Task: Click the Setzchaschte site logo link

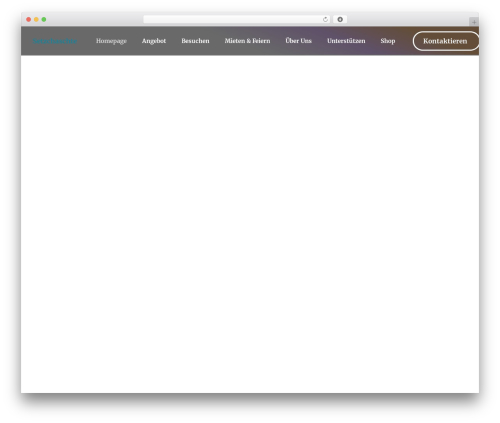Action: coord(55,41)
